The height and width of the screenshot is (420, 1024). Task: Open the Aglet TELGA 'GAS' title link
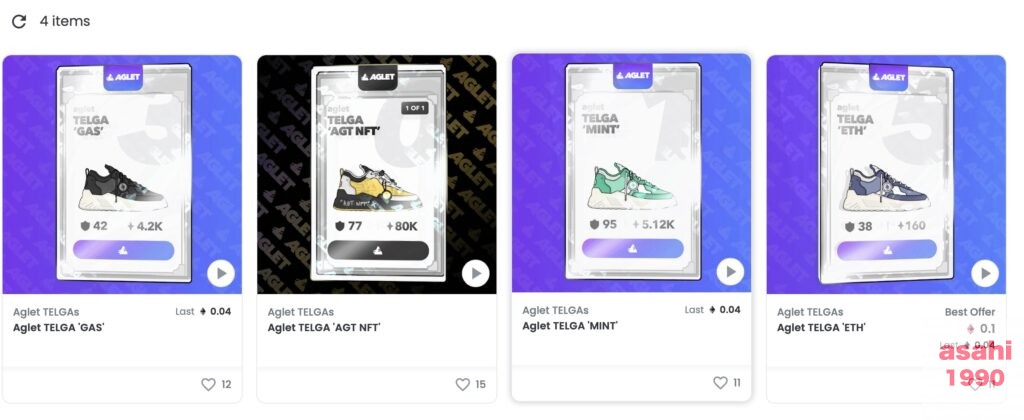59,327
